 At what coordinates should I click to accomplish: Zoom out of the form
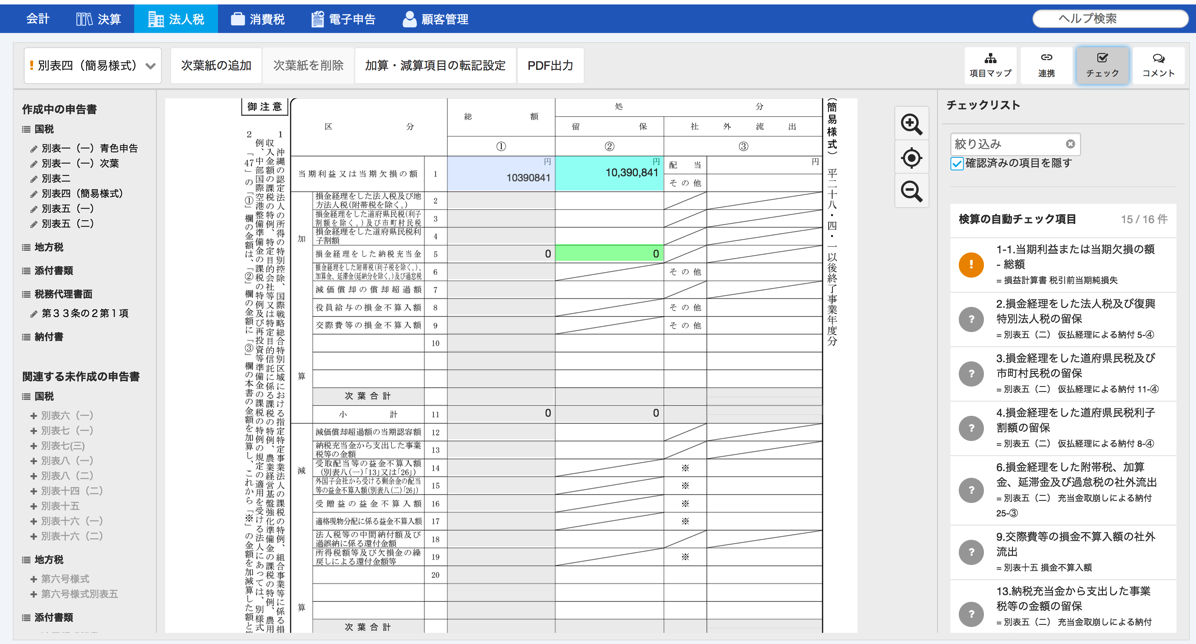coord(911,191)
